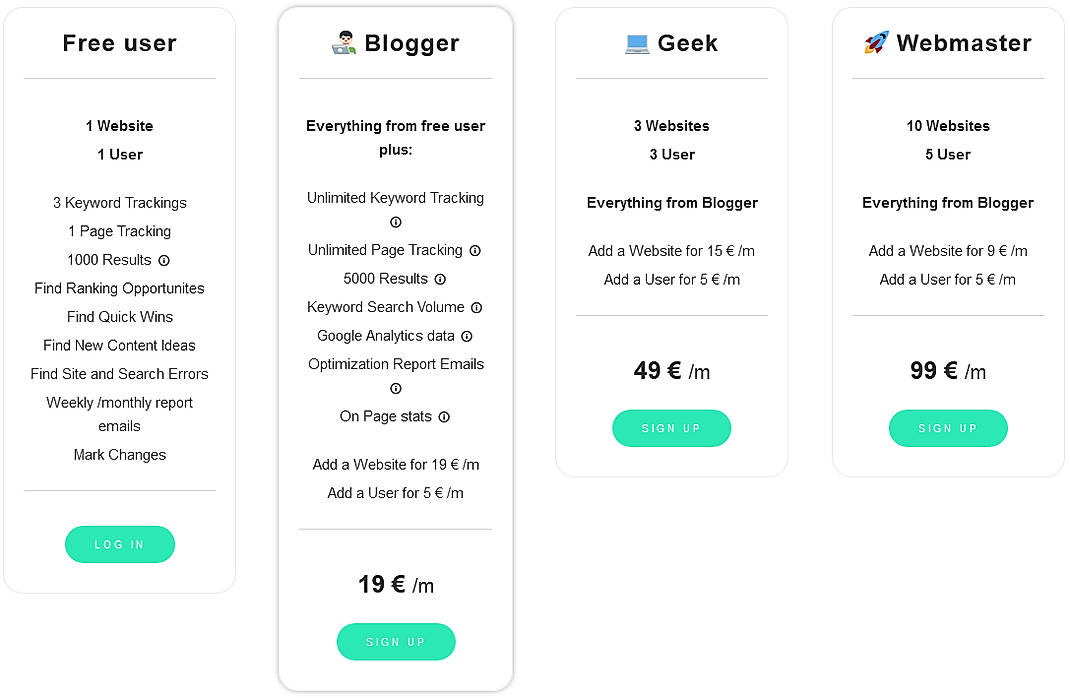Select the rocket icon on the Webmaster plan
1070x698 pixels.
coord(875,42)
